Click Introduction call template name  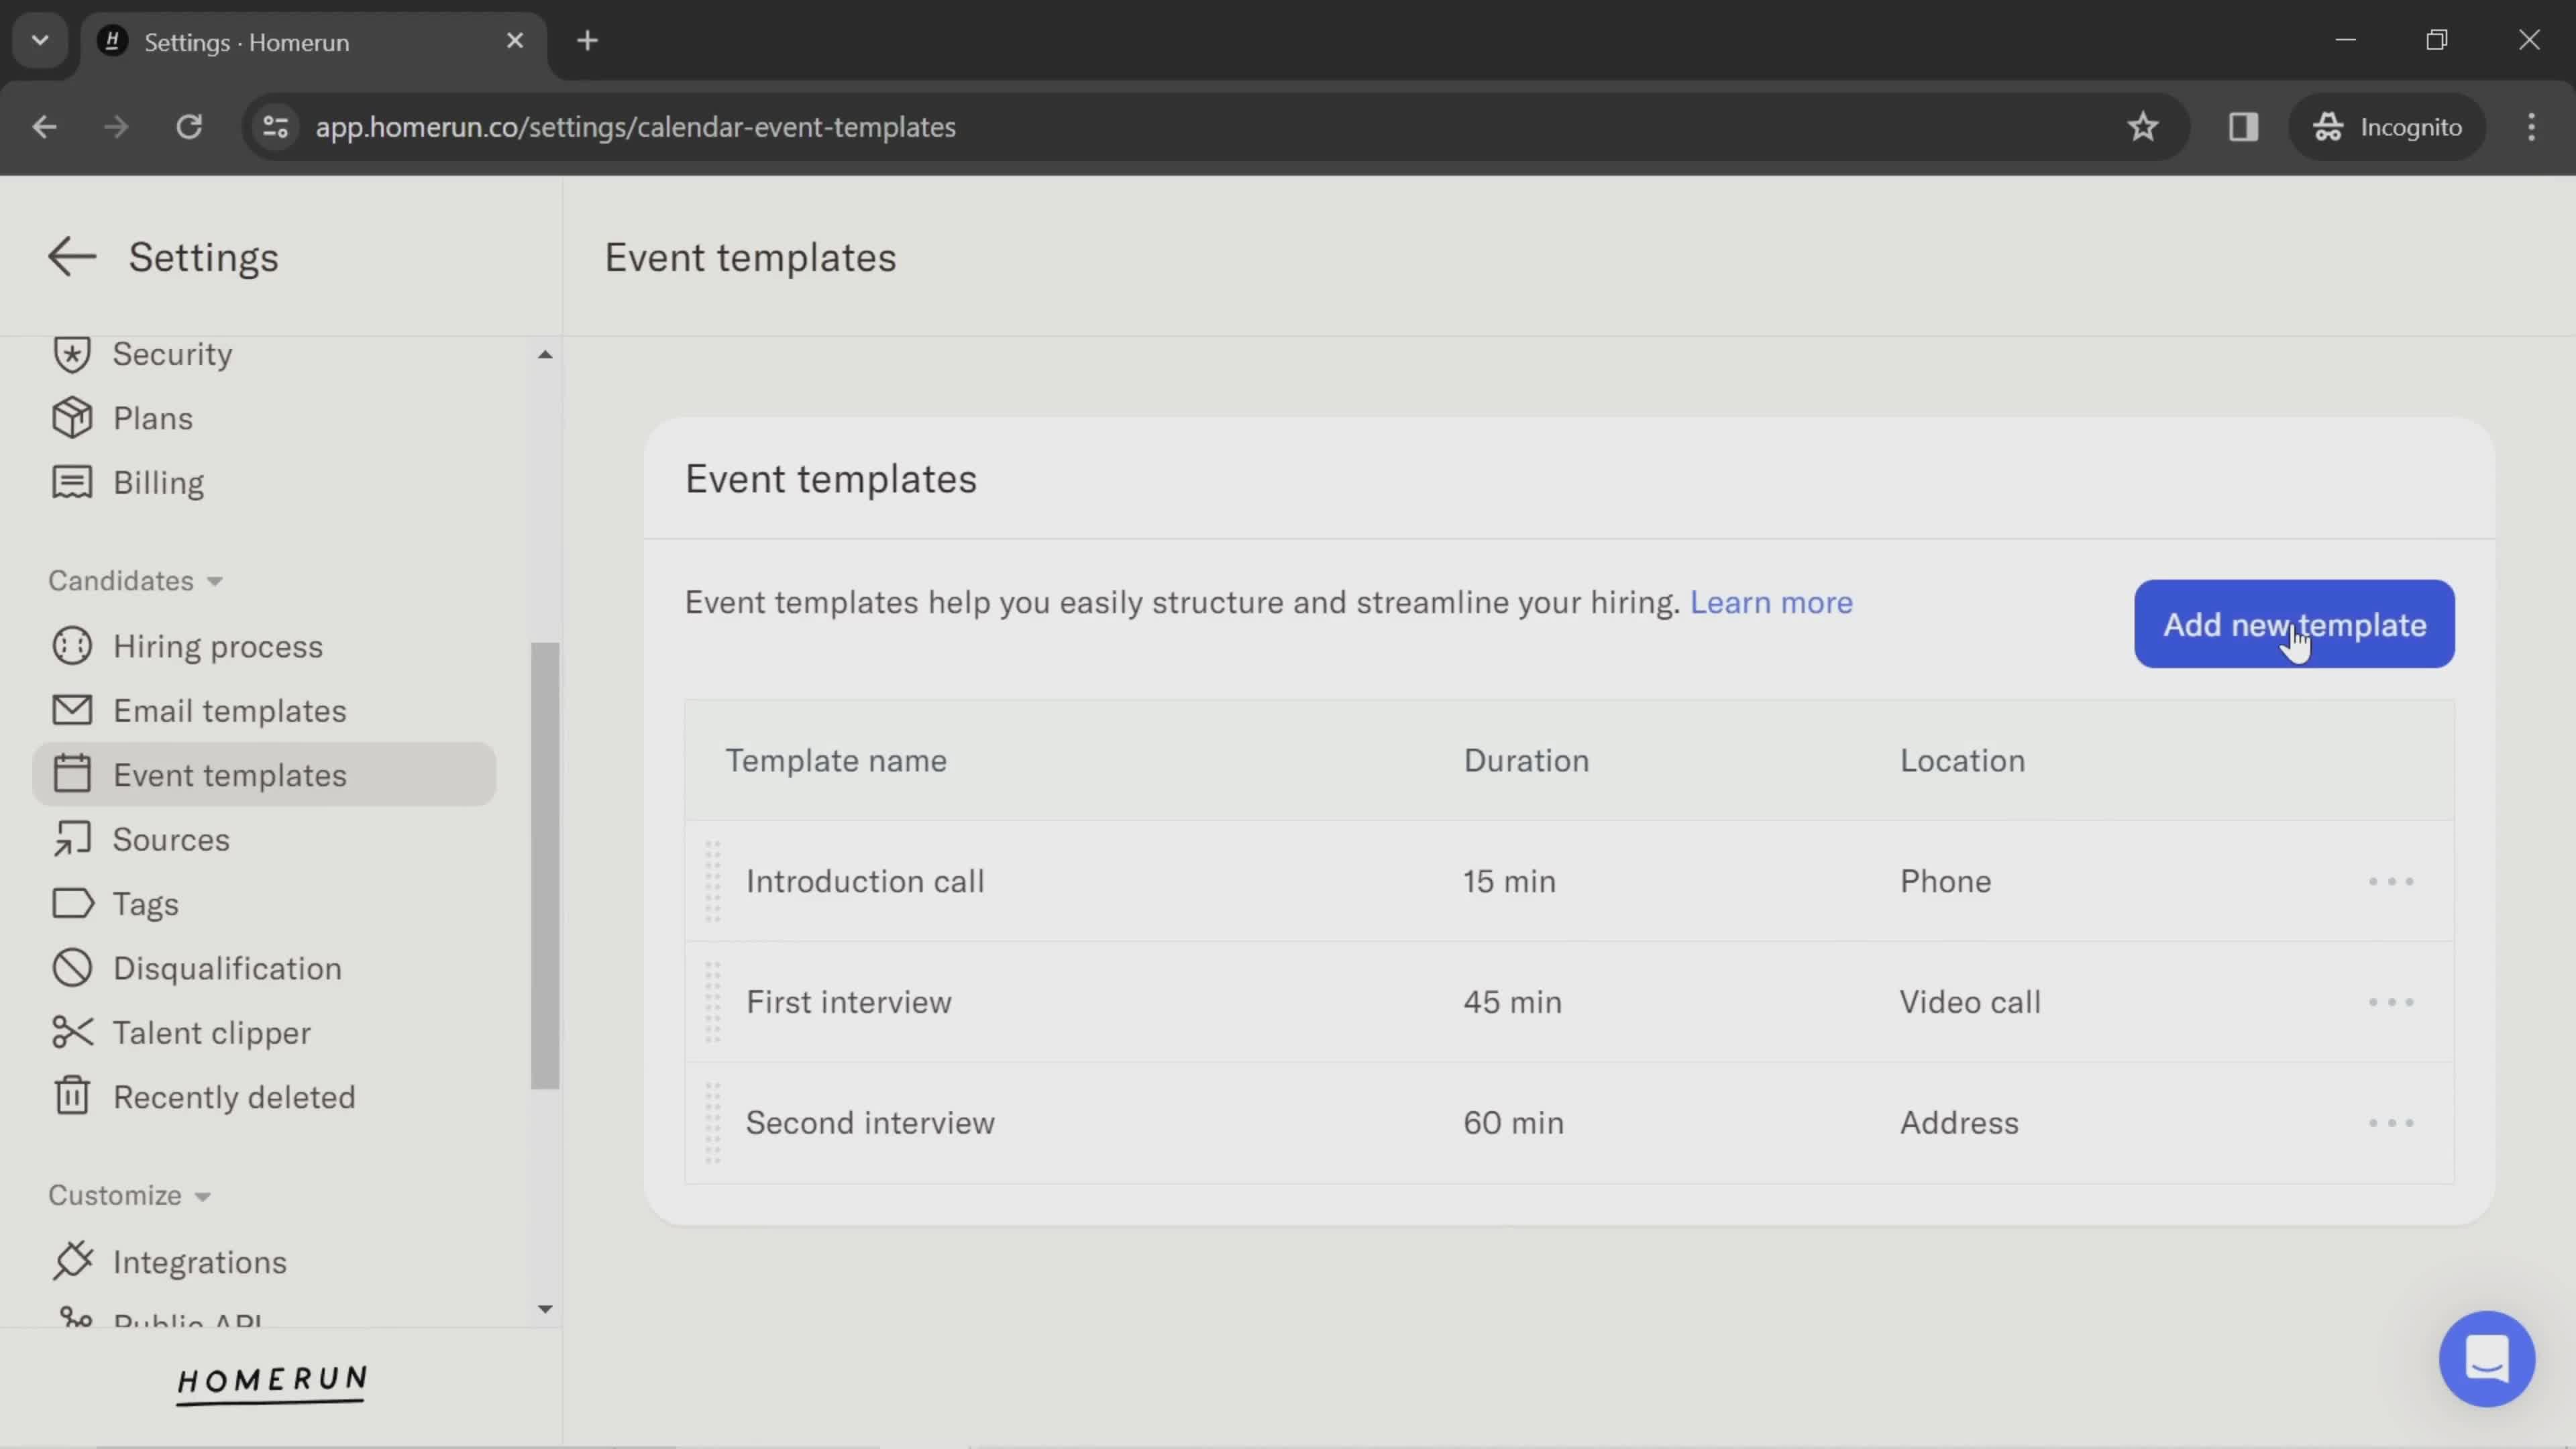pyautogui.click(x=865, y=881)
